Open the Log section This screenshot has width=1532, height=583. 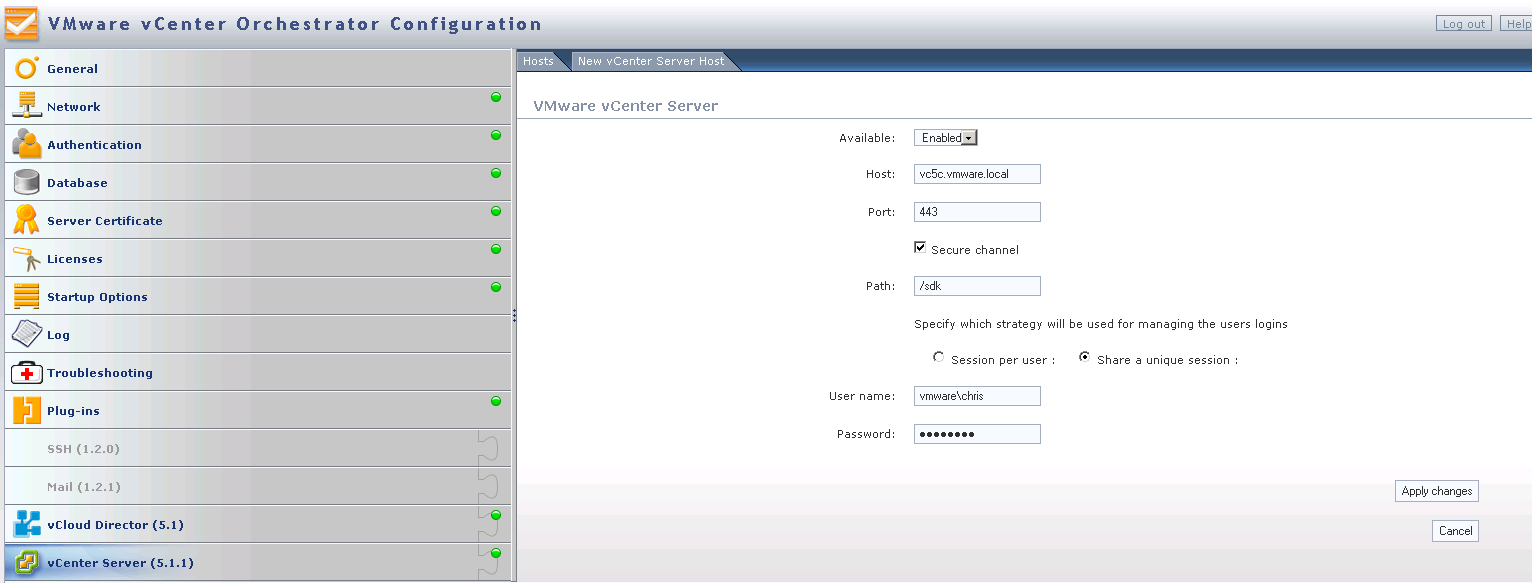tap(258, 334)
